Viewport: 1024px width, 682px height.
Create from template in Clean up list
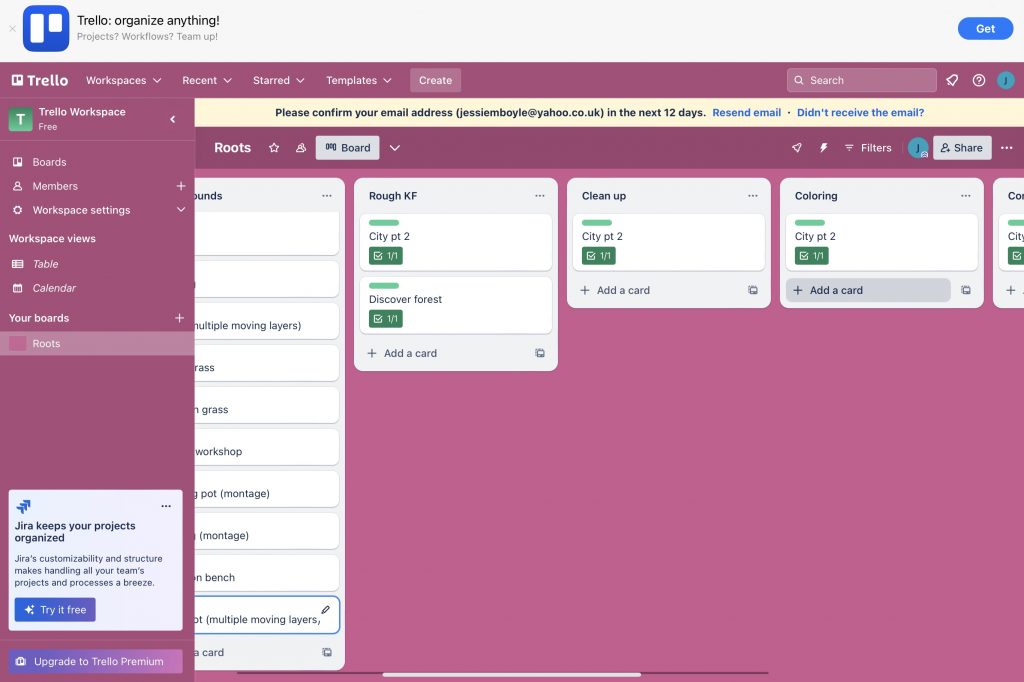pyautogui.click(x=753, y=290)
